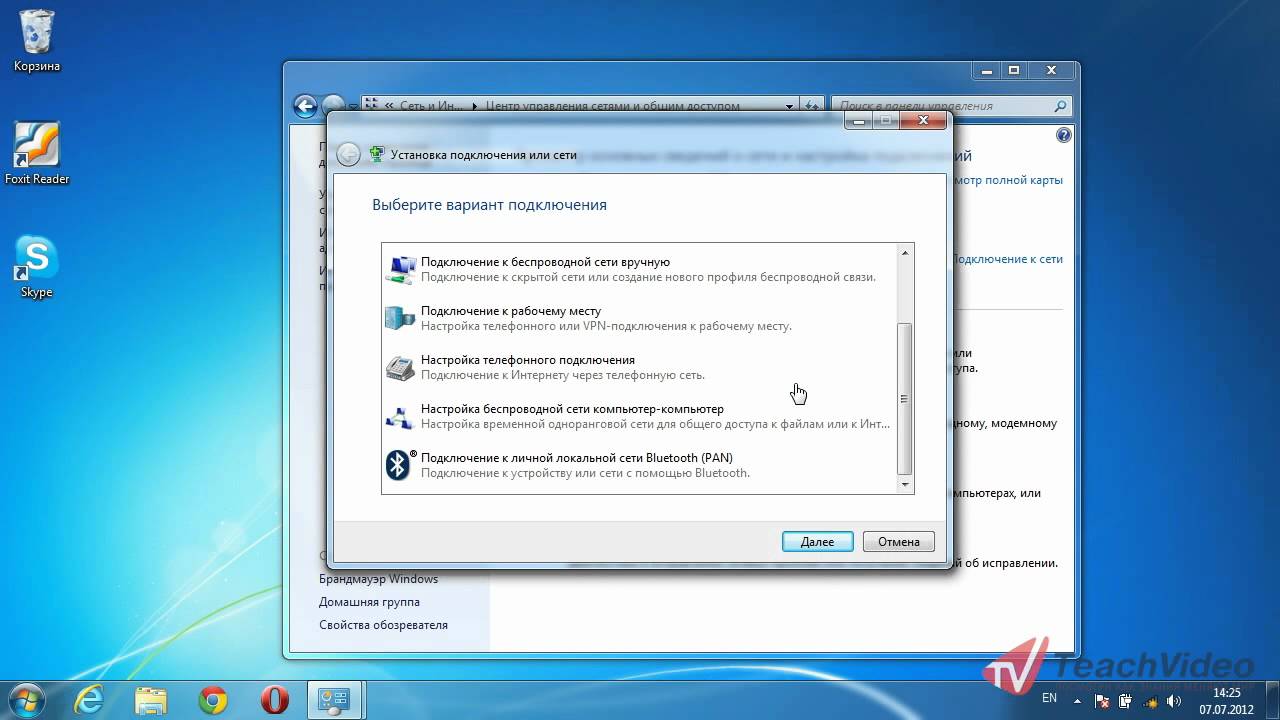This screenshot has height=720, width=1280.
Task: Pick the computer-to-computer wireless network option
Action: (x=639, y=416)
